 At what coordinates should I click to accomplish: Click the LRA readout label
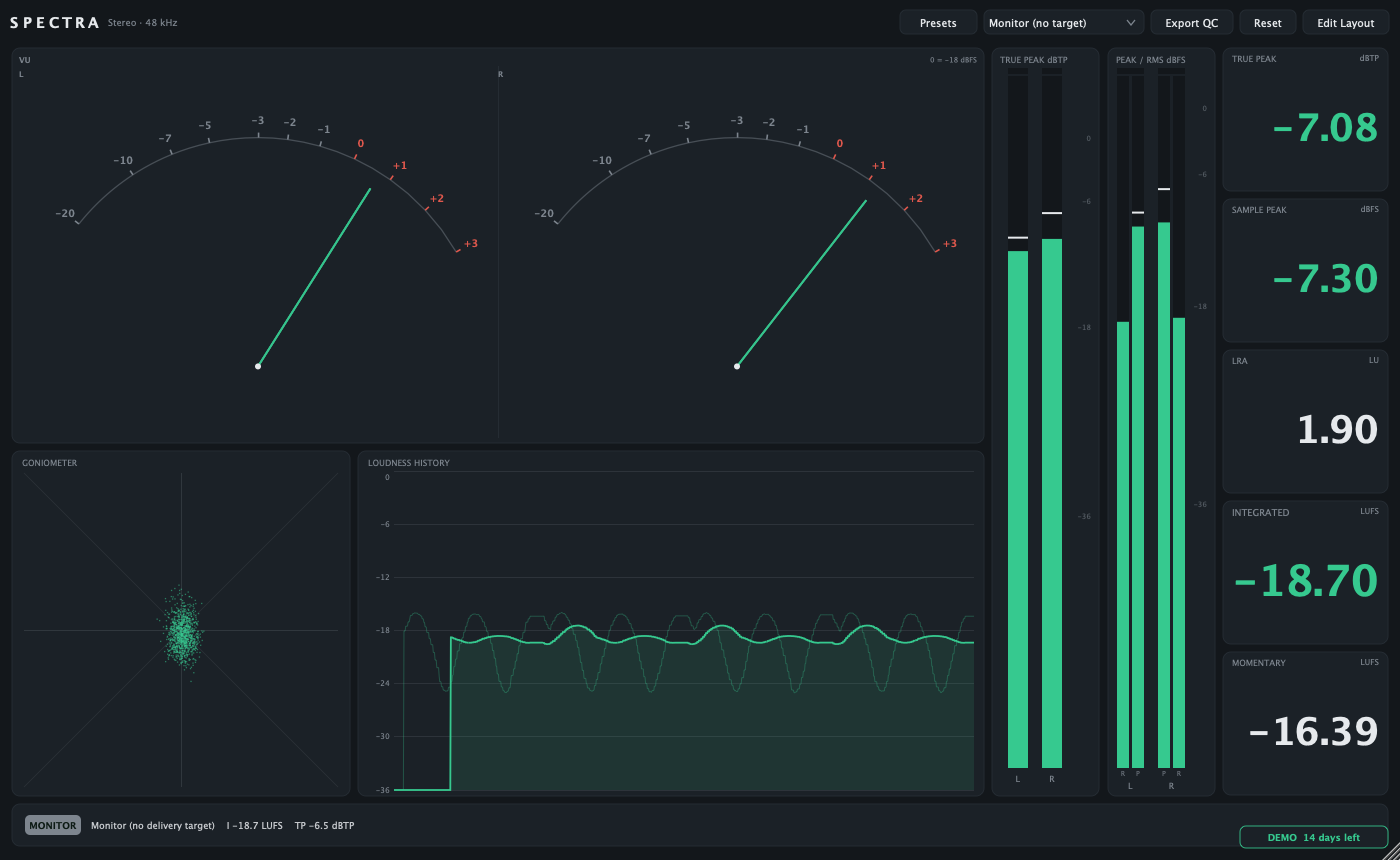(x=1240, y=361)
